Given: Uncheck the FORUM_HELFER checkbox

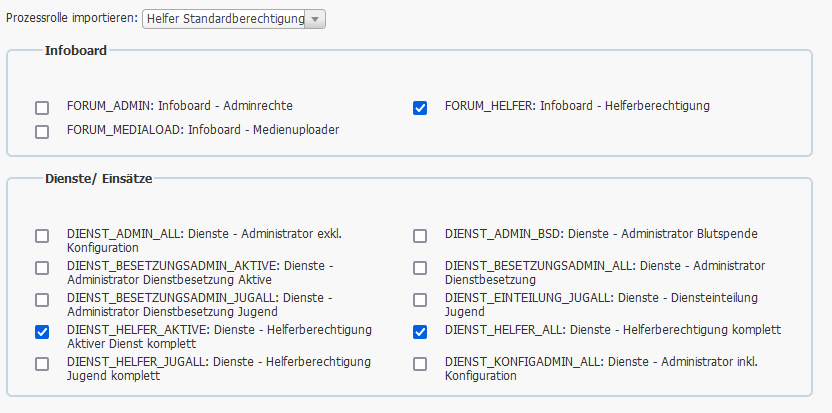Looking at the screenshot, I should [x=420, y=107].
